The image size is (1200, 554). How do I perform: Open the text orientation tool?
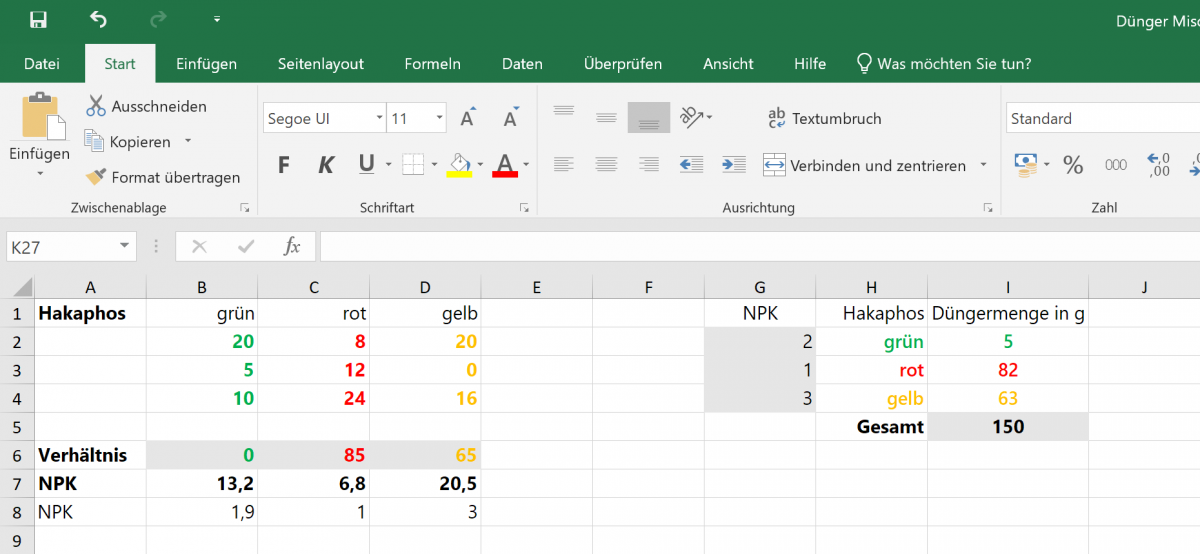[696, 117]
